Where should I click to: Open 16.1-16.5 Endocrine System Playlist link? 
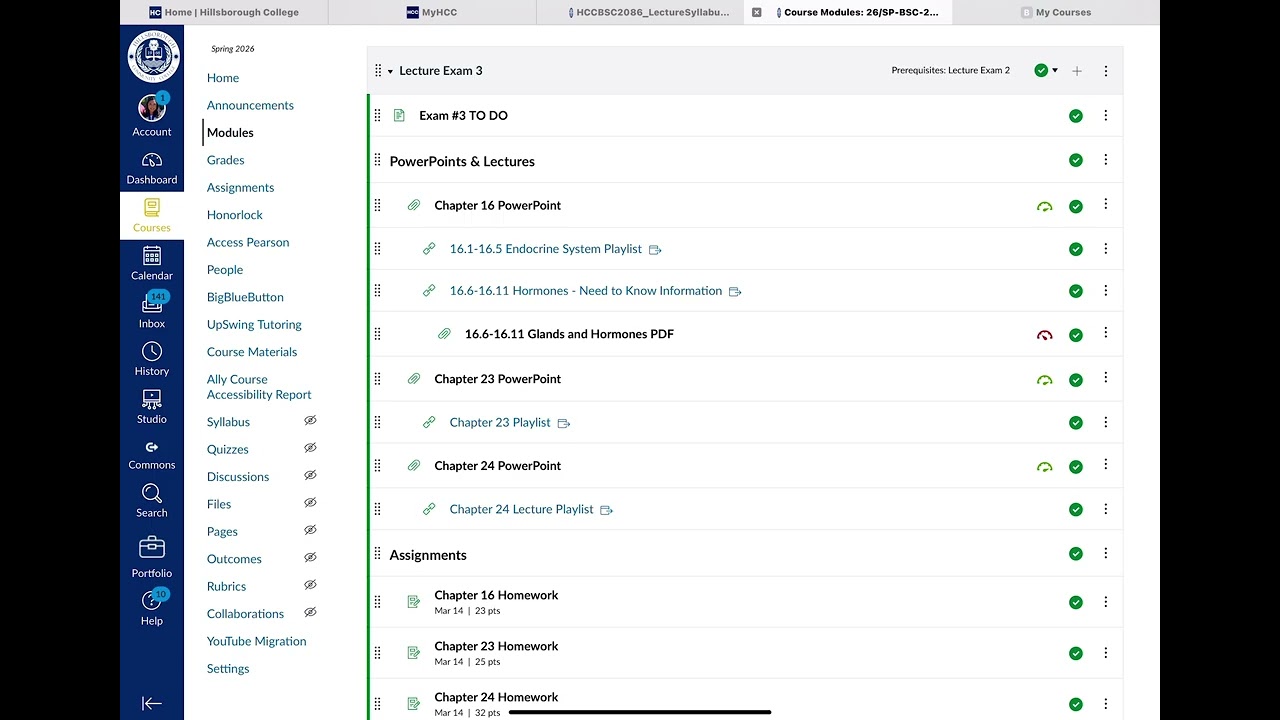(545, 249)
